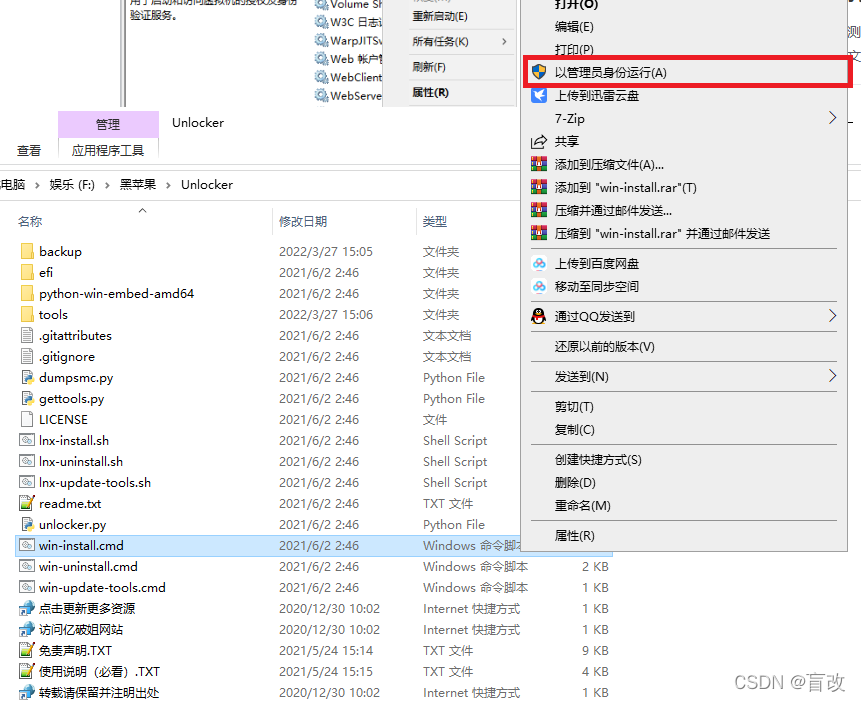The image size is (861, 702).
Task: Click the 娱乐 (F:) breadcrumb segment
Action: 72,185
